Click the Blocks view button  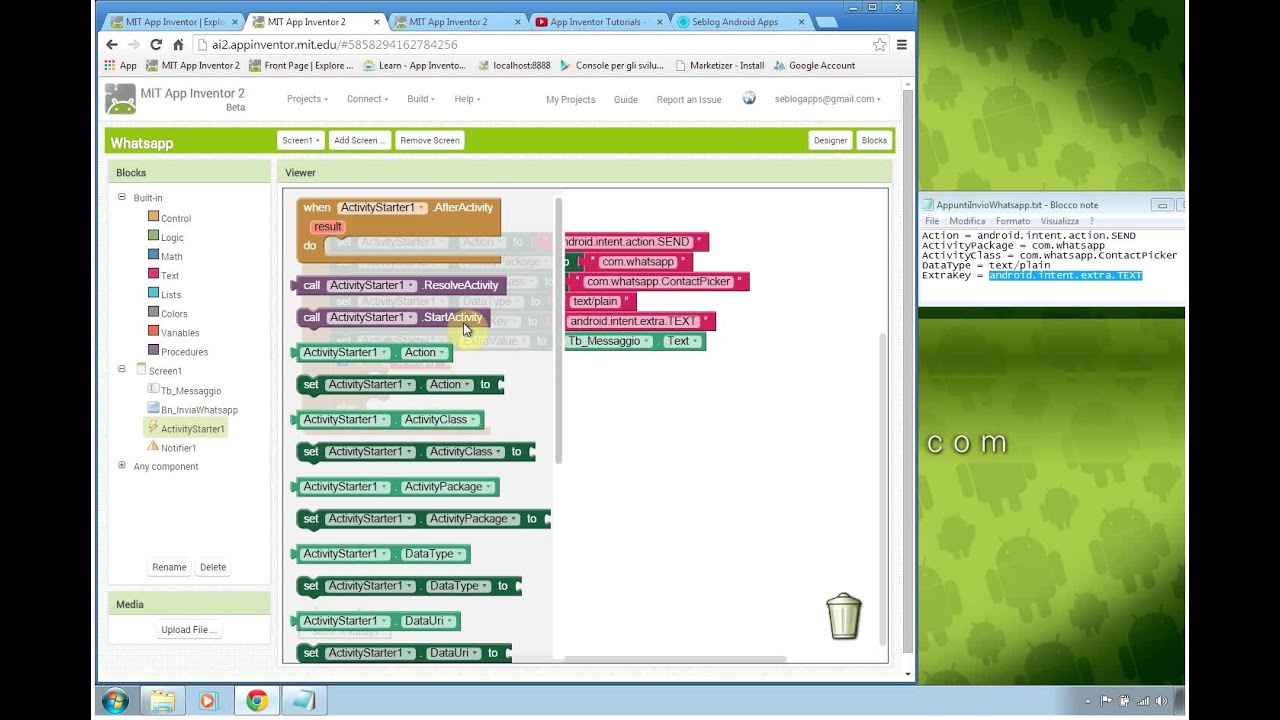[874, 140]
